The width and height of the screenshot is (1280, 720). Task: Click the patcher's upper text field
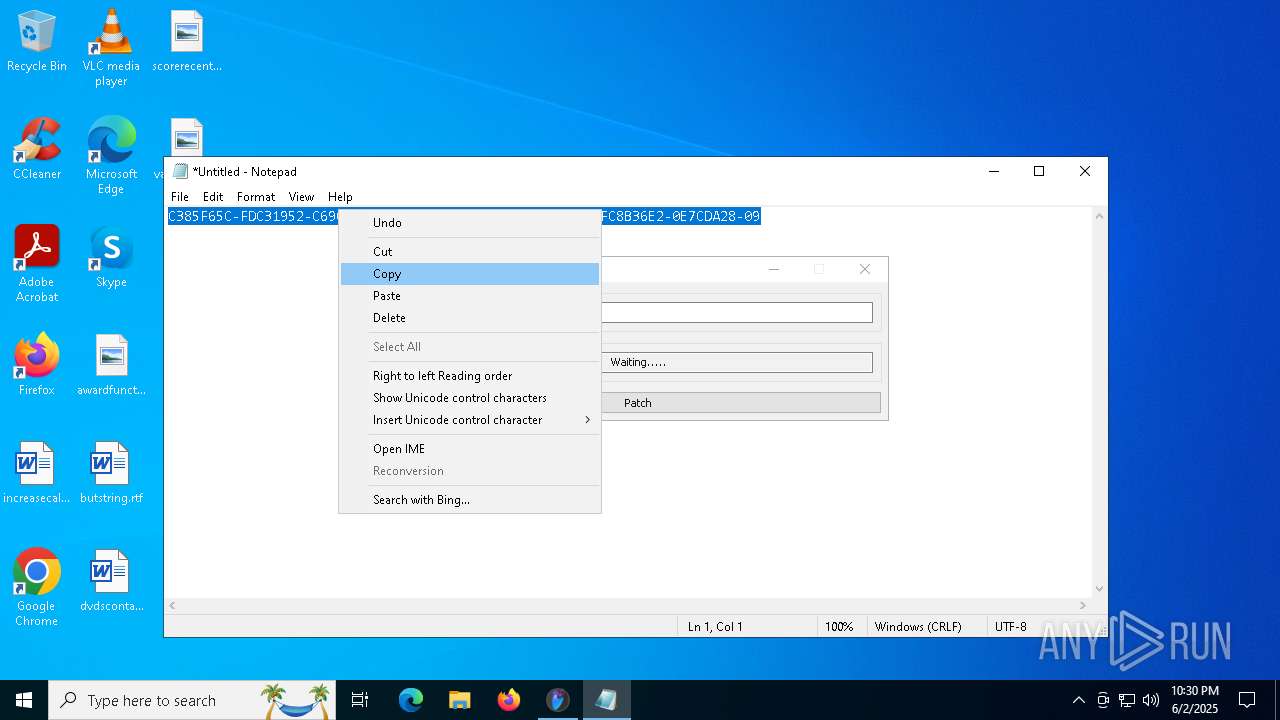(737, 313)
